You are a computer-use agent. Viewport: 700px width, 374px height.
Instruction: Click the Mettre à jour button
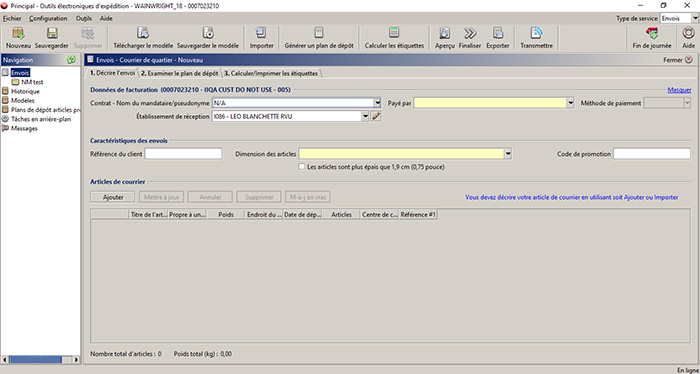(x=162, y=197)
